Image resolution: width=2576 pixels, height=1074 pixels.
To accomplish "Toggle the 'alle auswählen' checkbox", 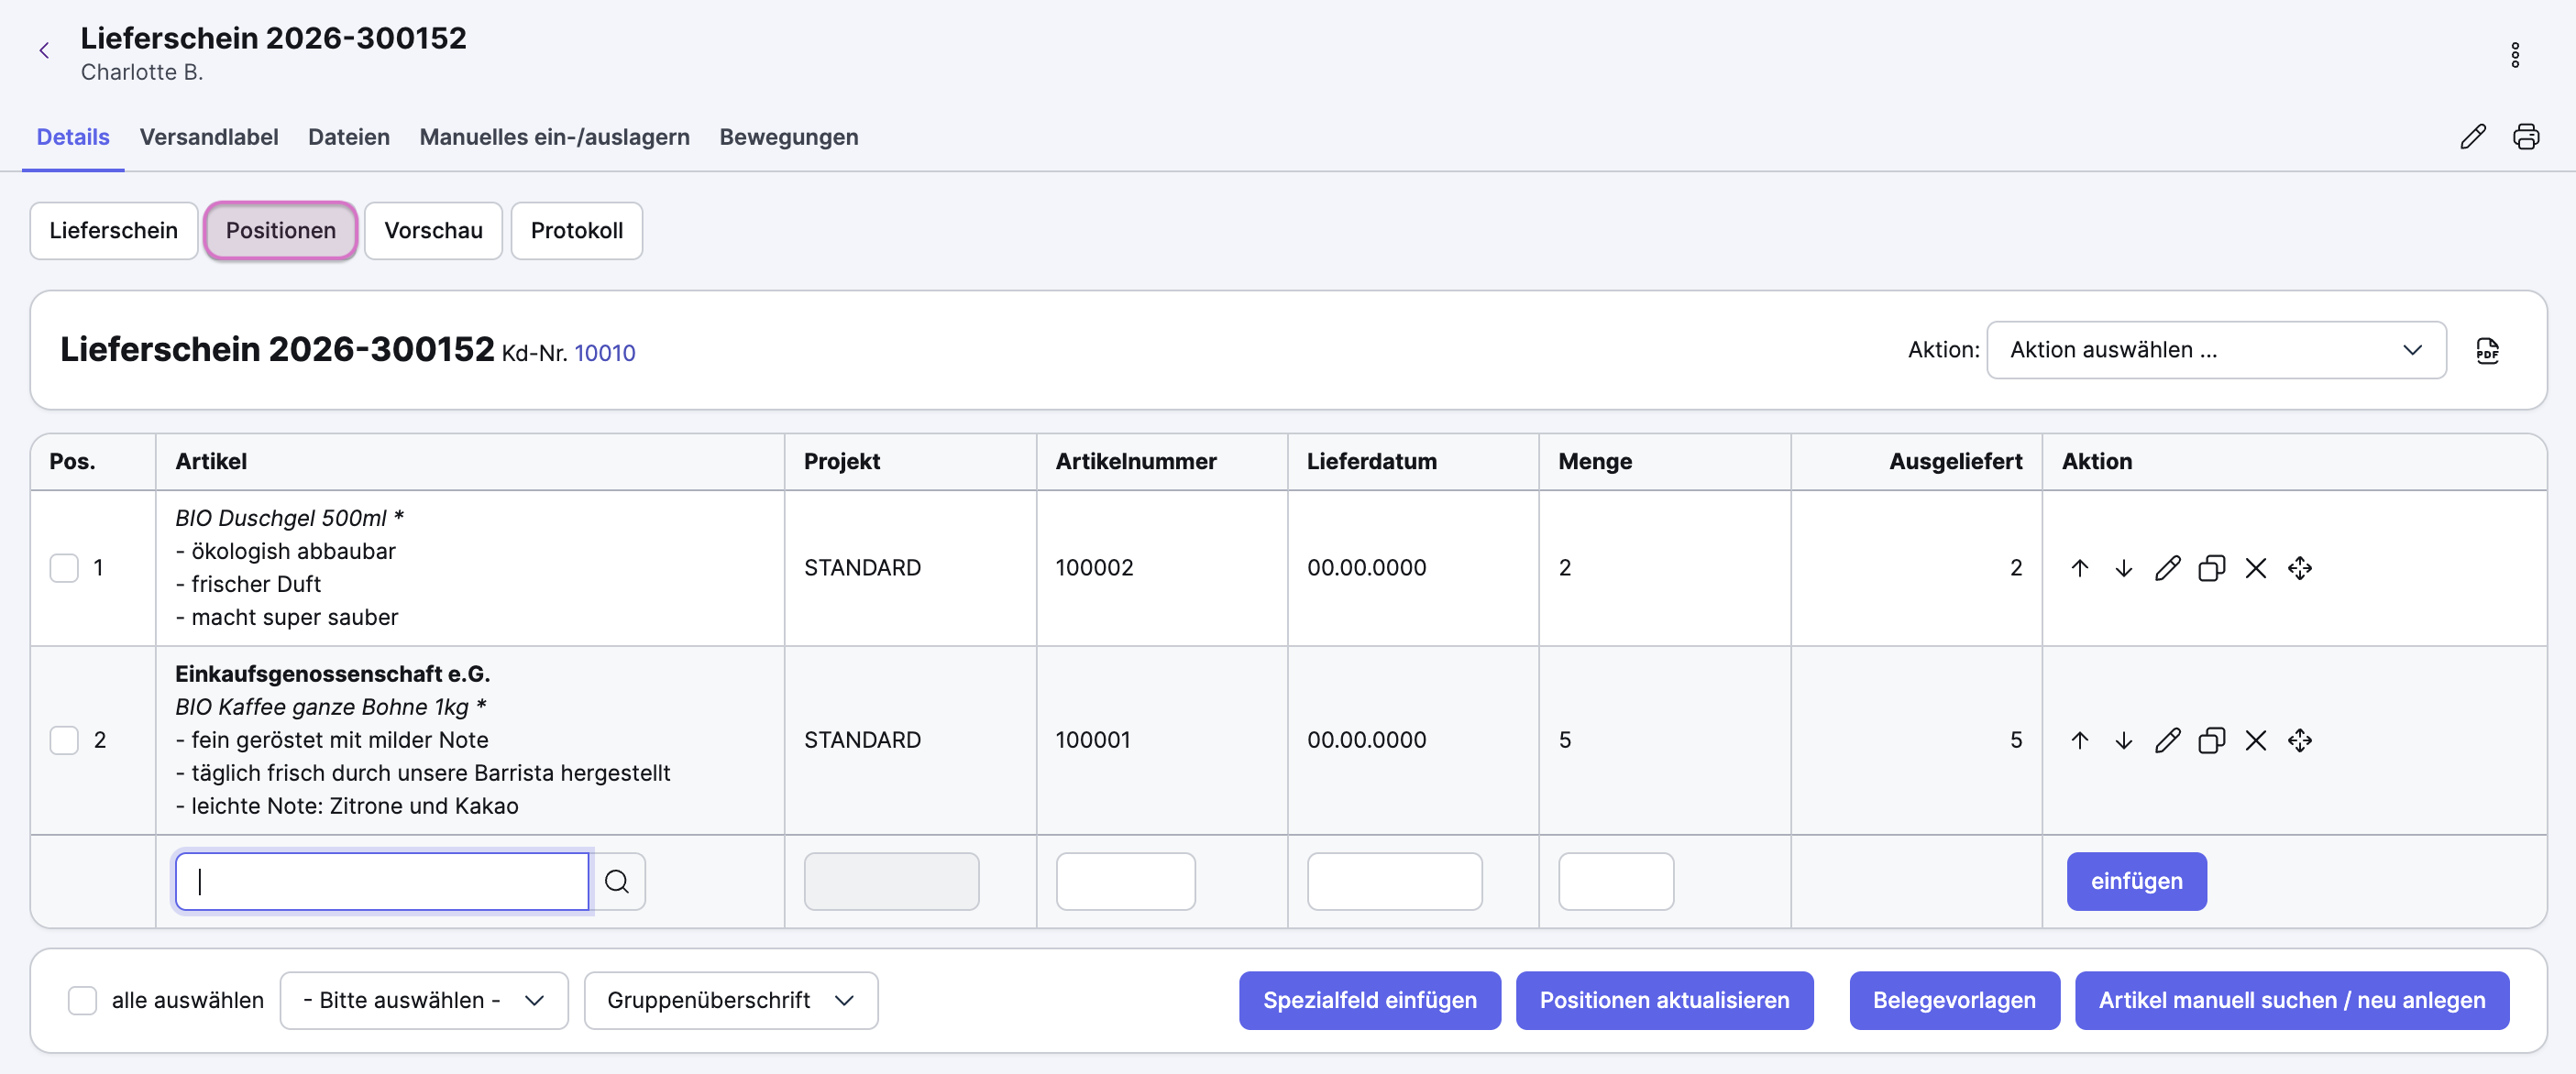I will pyautogui.click(x=82, y=1001).
